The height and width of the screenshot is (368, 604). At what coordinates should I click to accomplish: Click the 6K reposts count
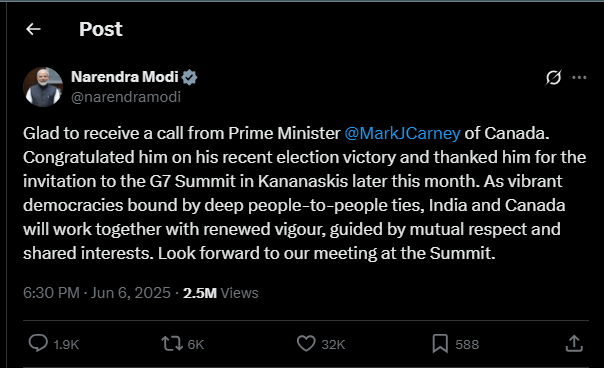195,344
